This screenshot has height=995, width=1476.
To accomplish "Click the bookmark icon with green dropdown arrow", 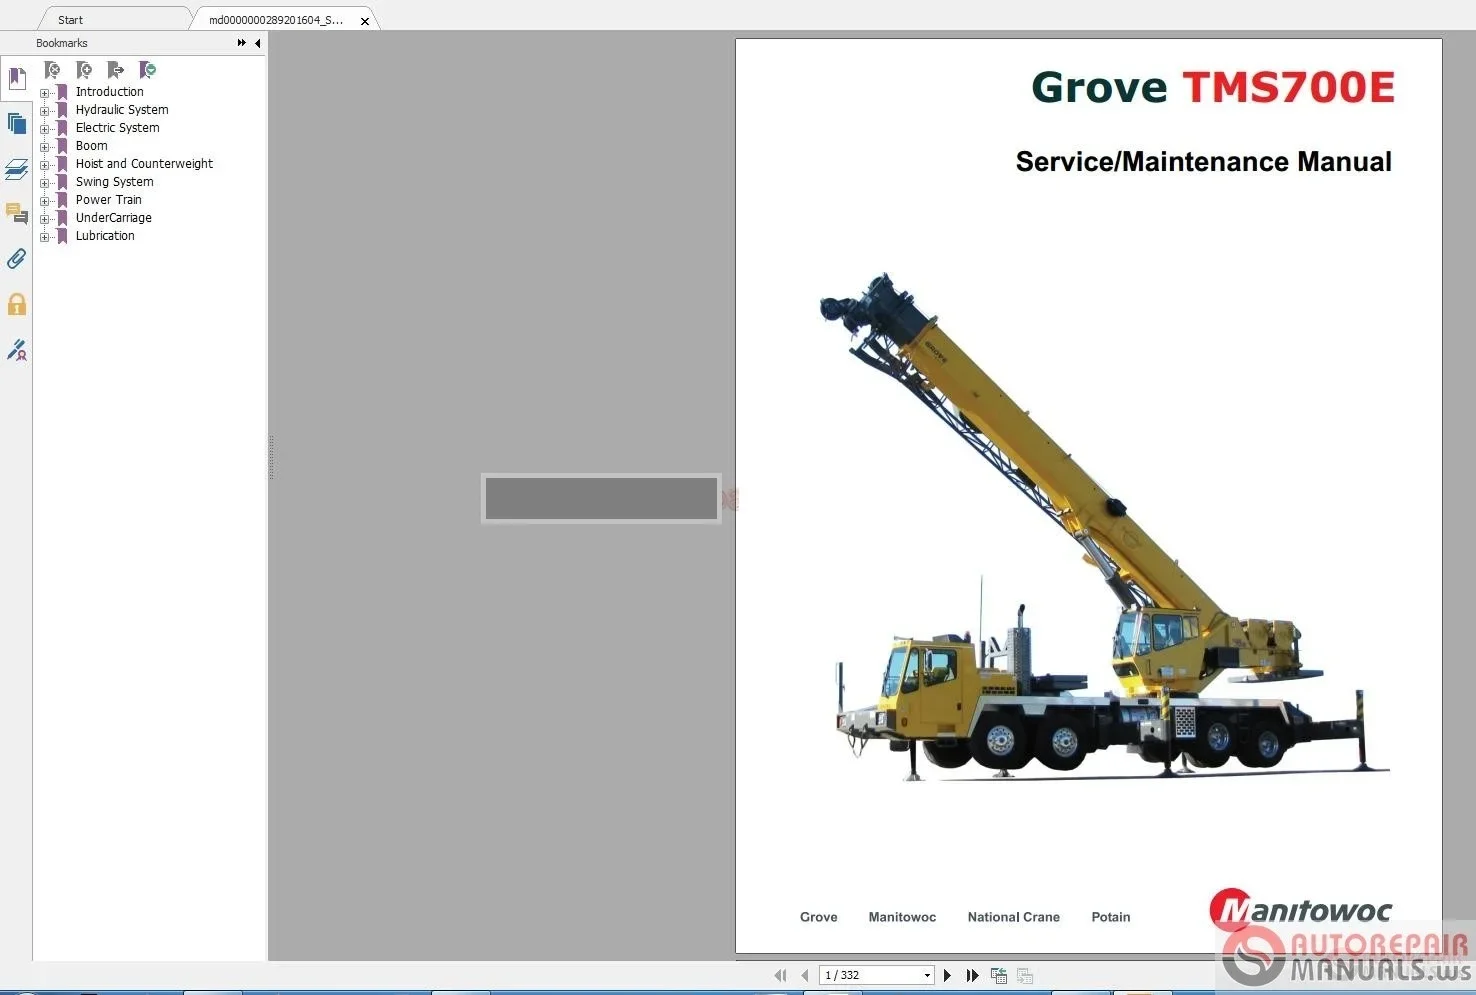I will (148, 70).
